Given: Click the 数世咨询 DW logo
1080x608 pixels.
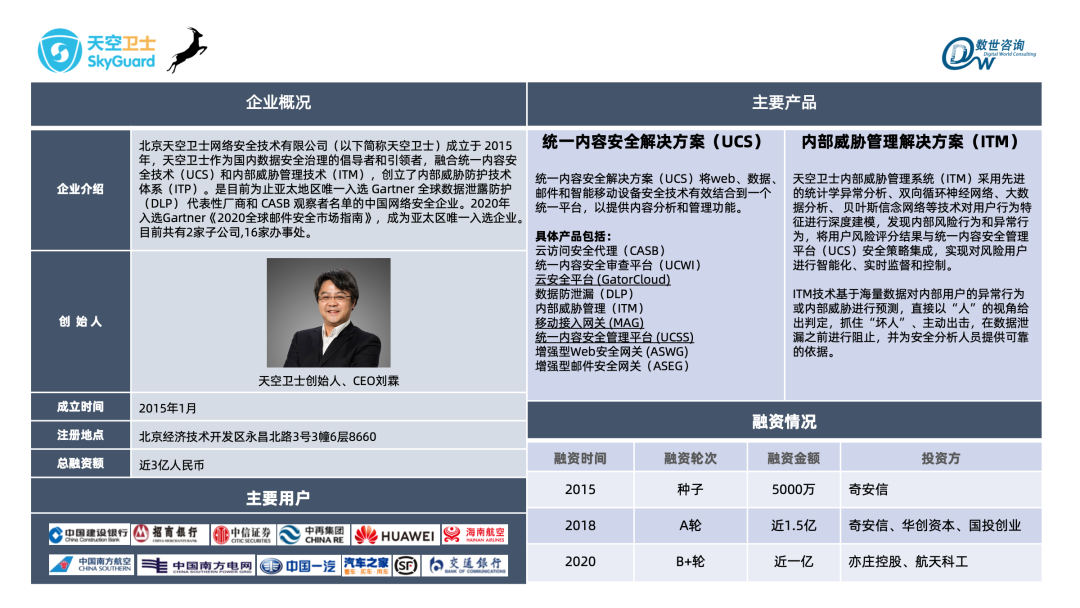Looking at the screenshot, I should tap(988, 54).
